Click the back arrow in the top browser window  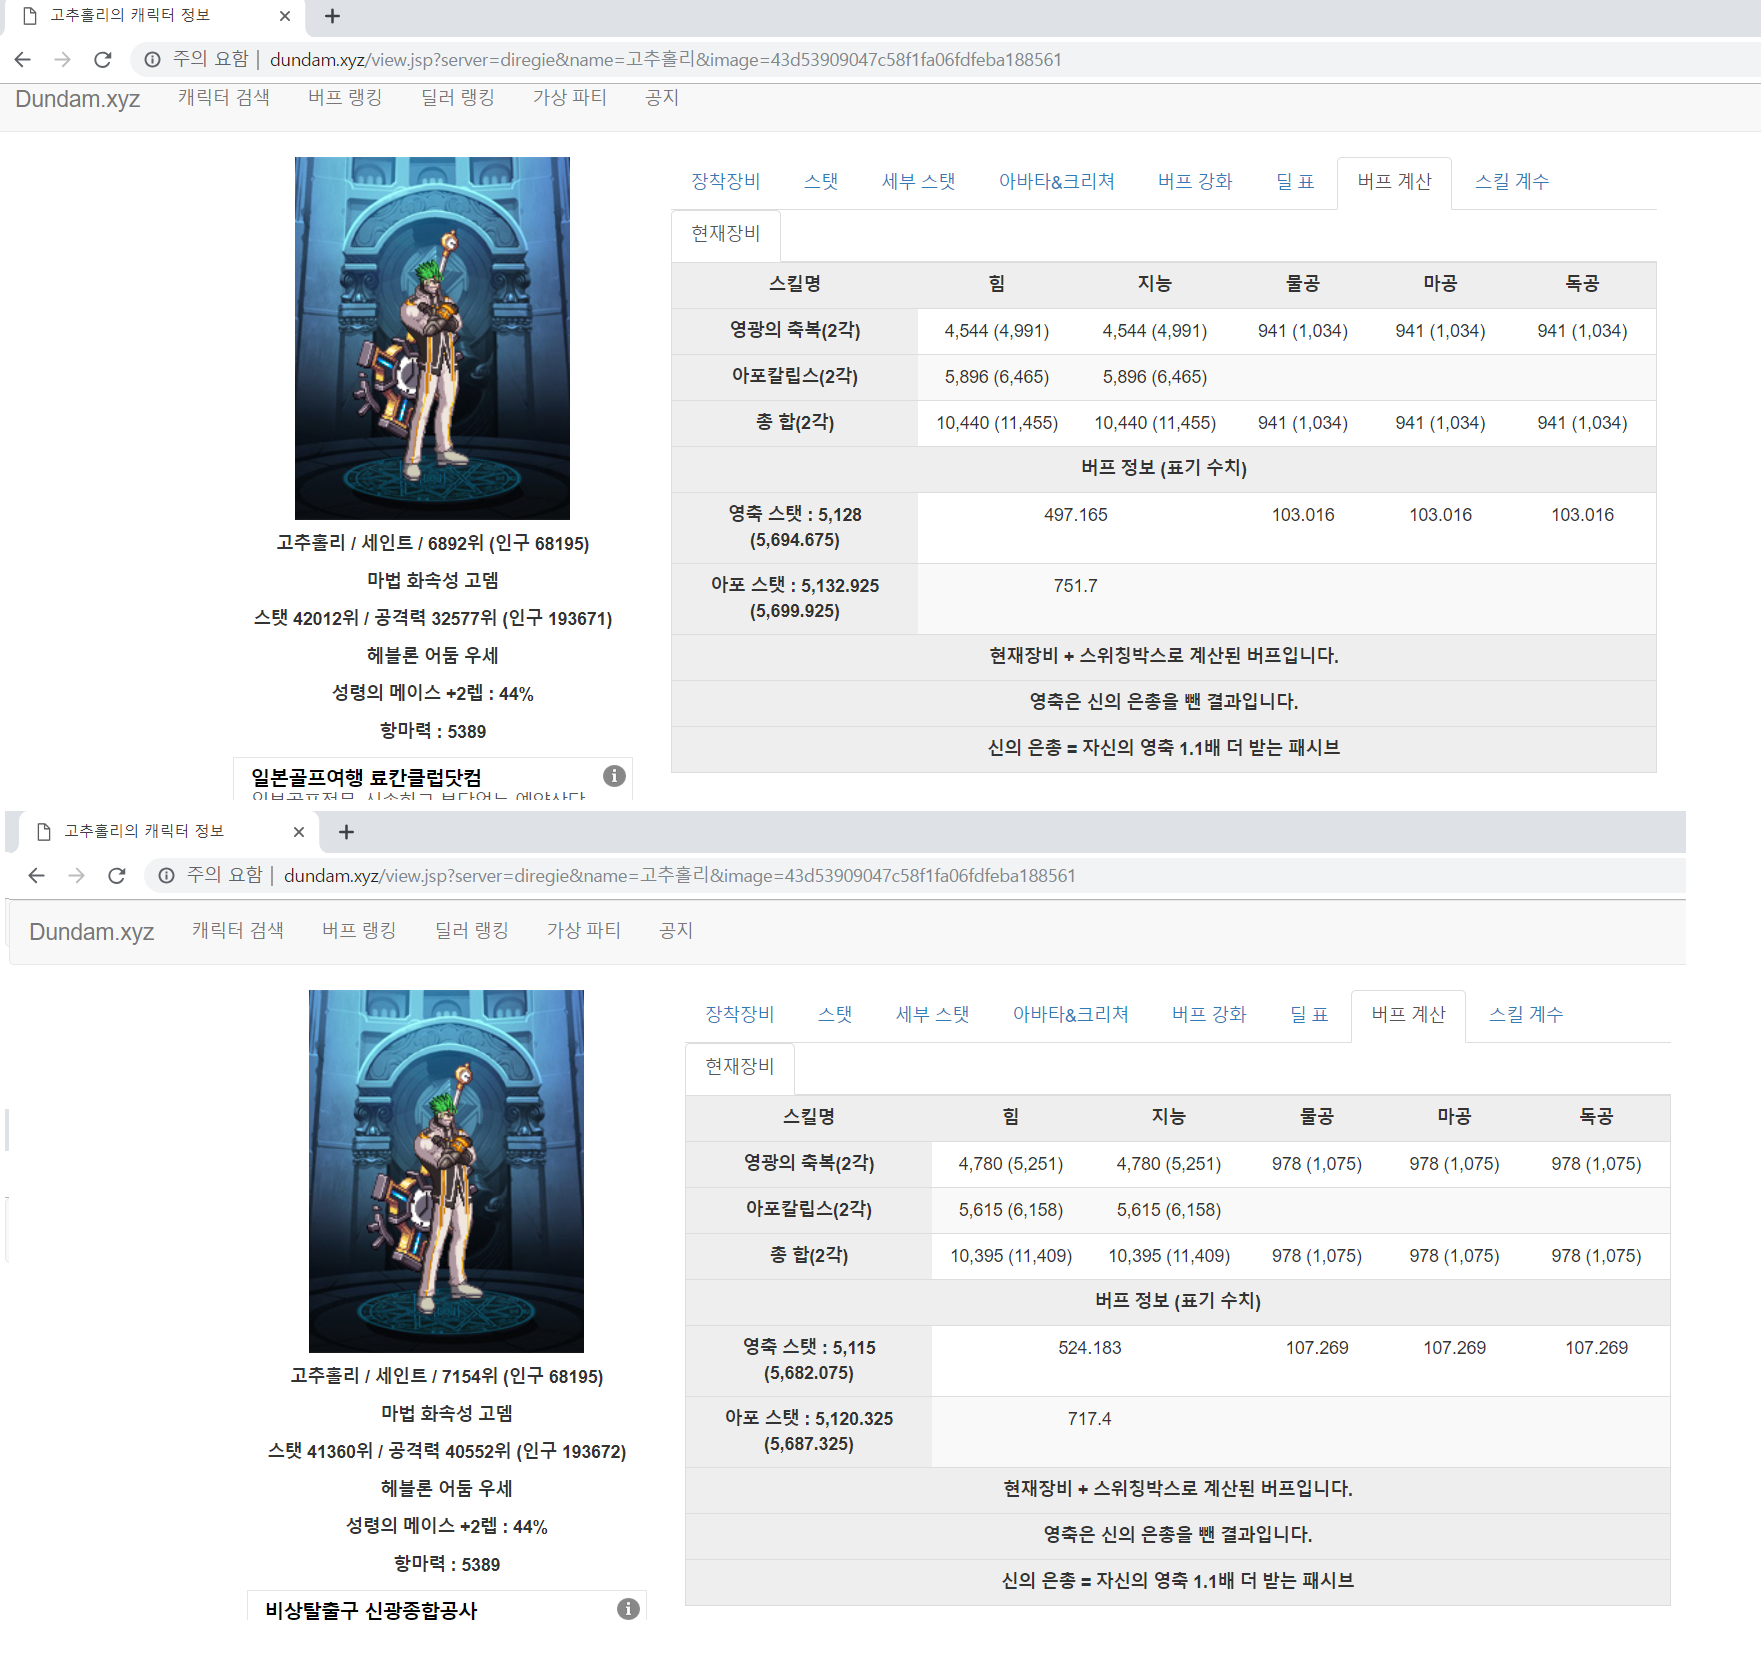click(23, 60)
